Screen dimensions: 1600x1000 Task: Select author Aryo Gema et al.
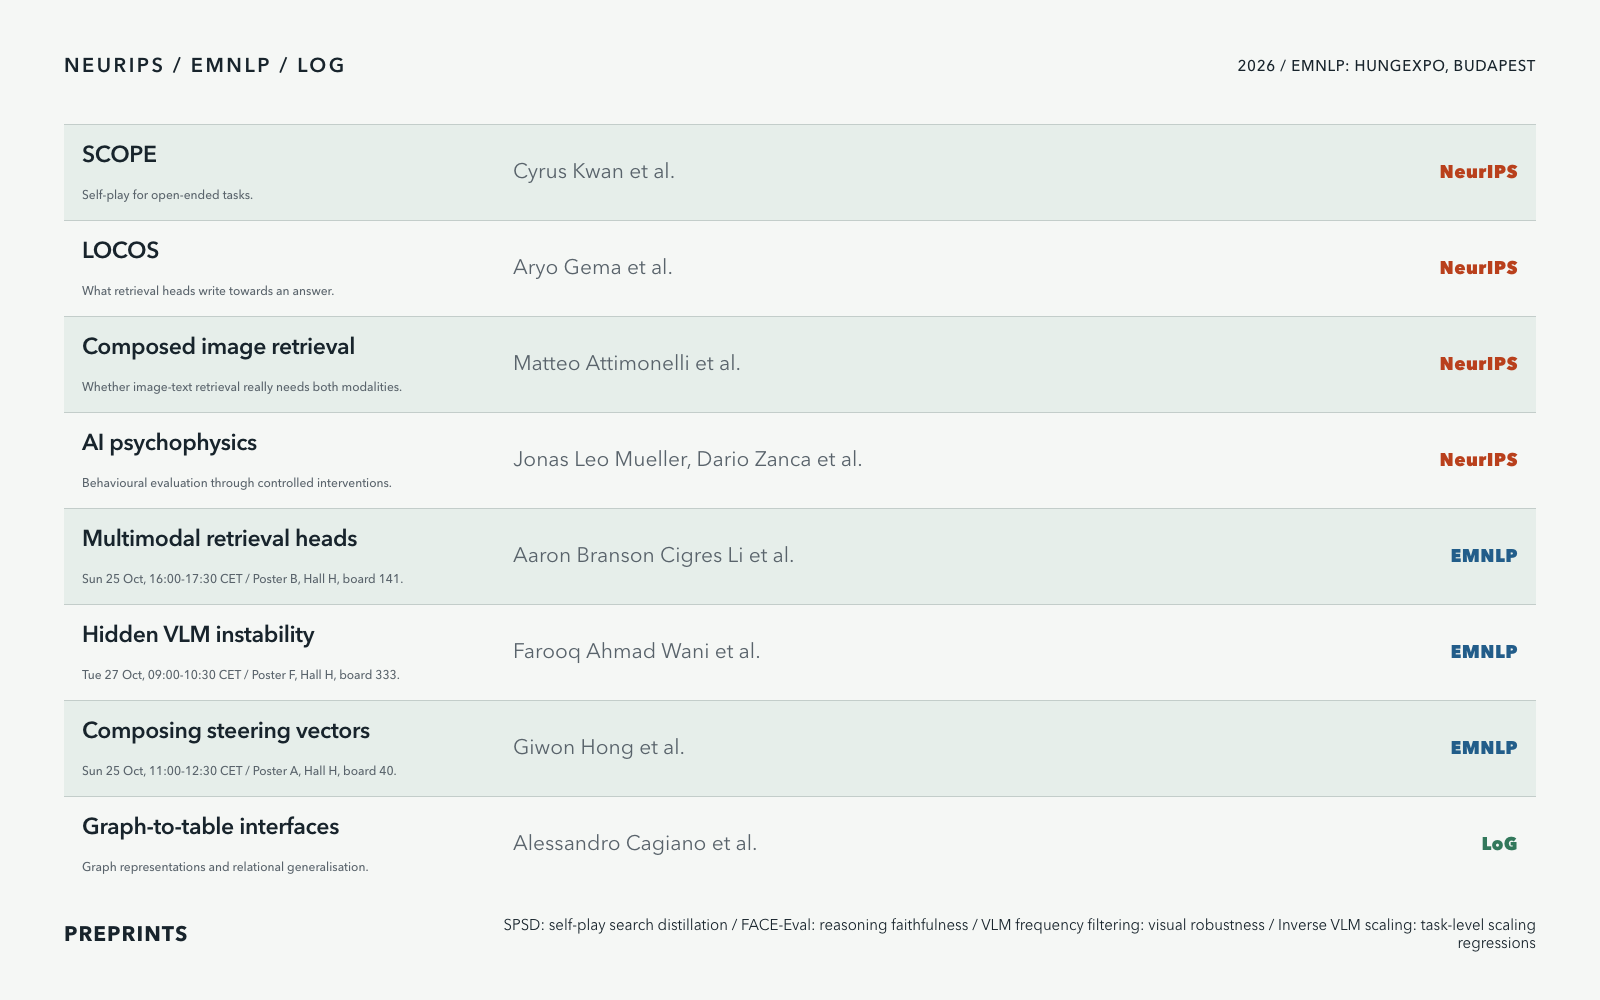[x=593, y=267]
